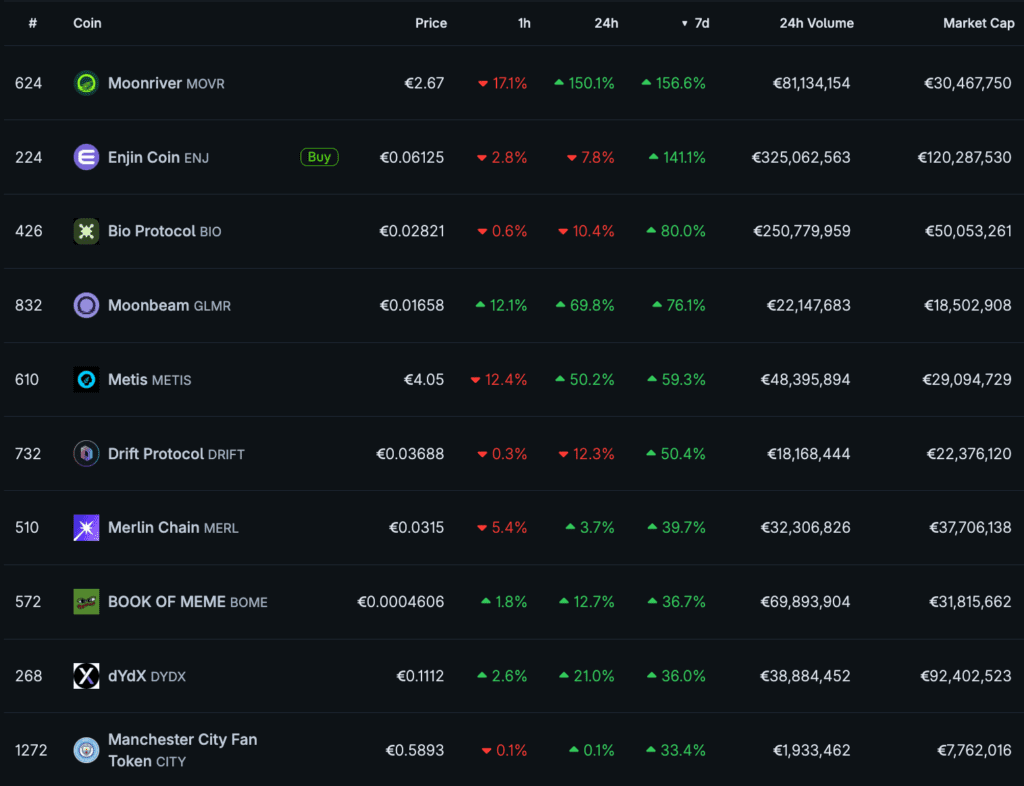
Task: Click the dYdX logo icon
Action: click(x=86, y=676)
